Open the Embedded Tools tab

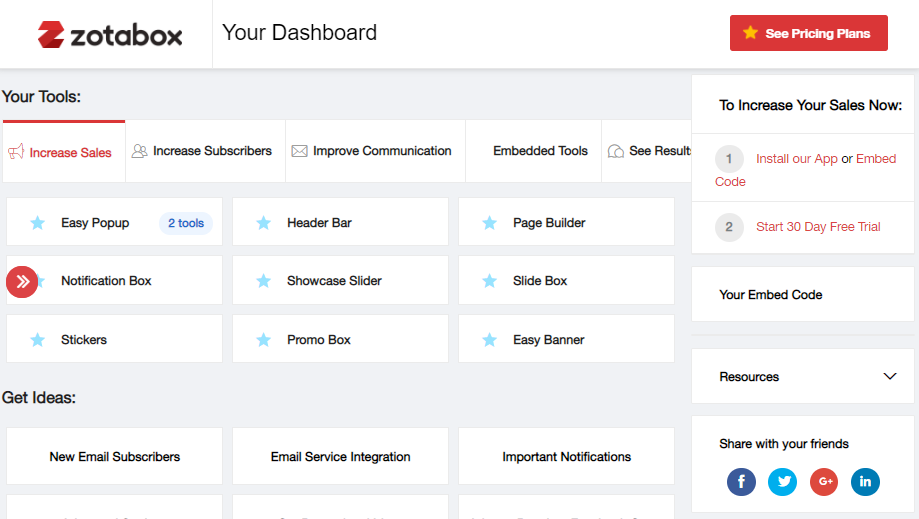534,151
